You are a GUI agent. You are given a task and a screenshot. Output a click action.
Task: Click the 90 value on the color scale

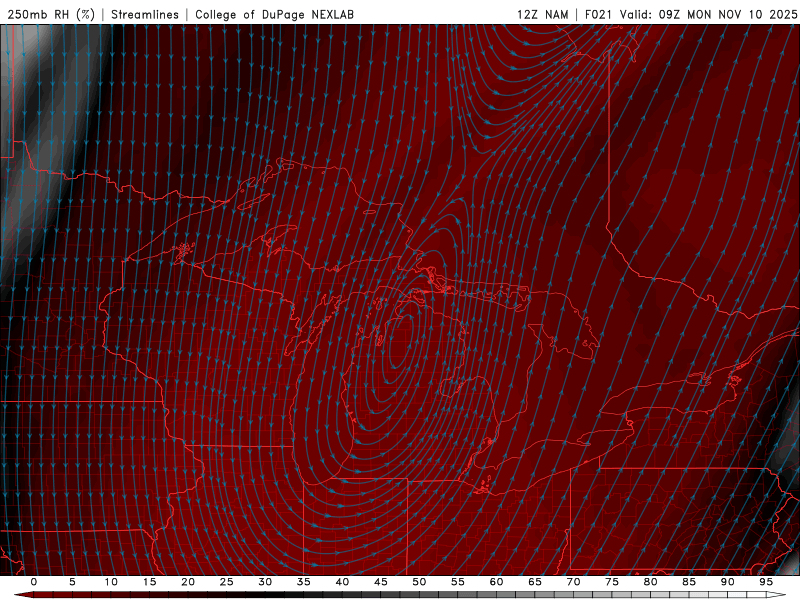click(727, 582)
